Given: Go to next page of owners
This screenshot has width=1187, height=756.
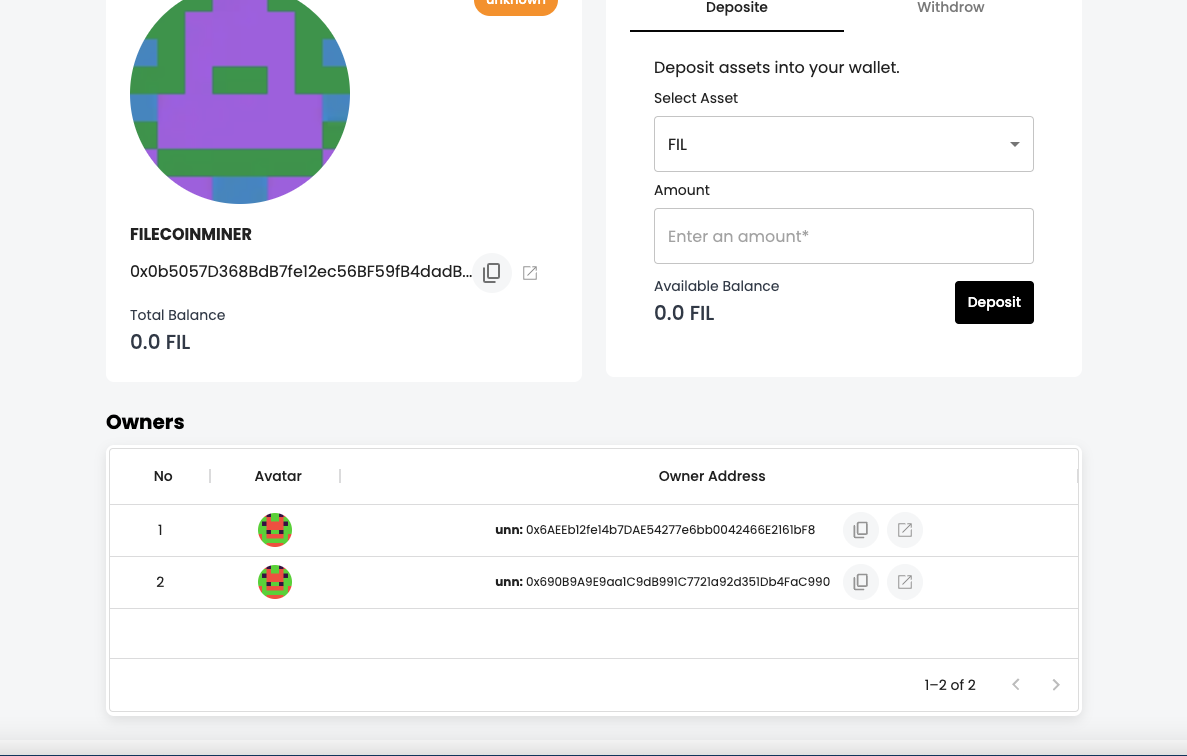Looking at the screenshot, I should (x=1056, y=684).
